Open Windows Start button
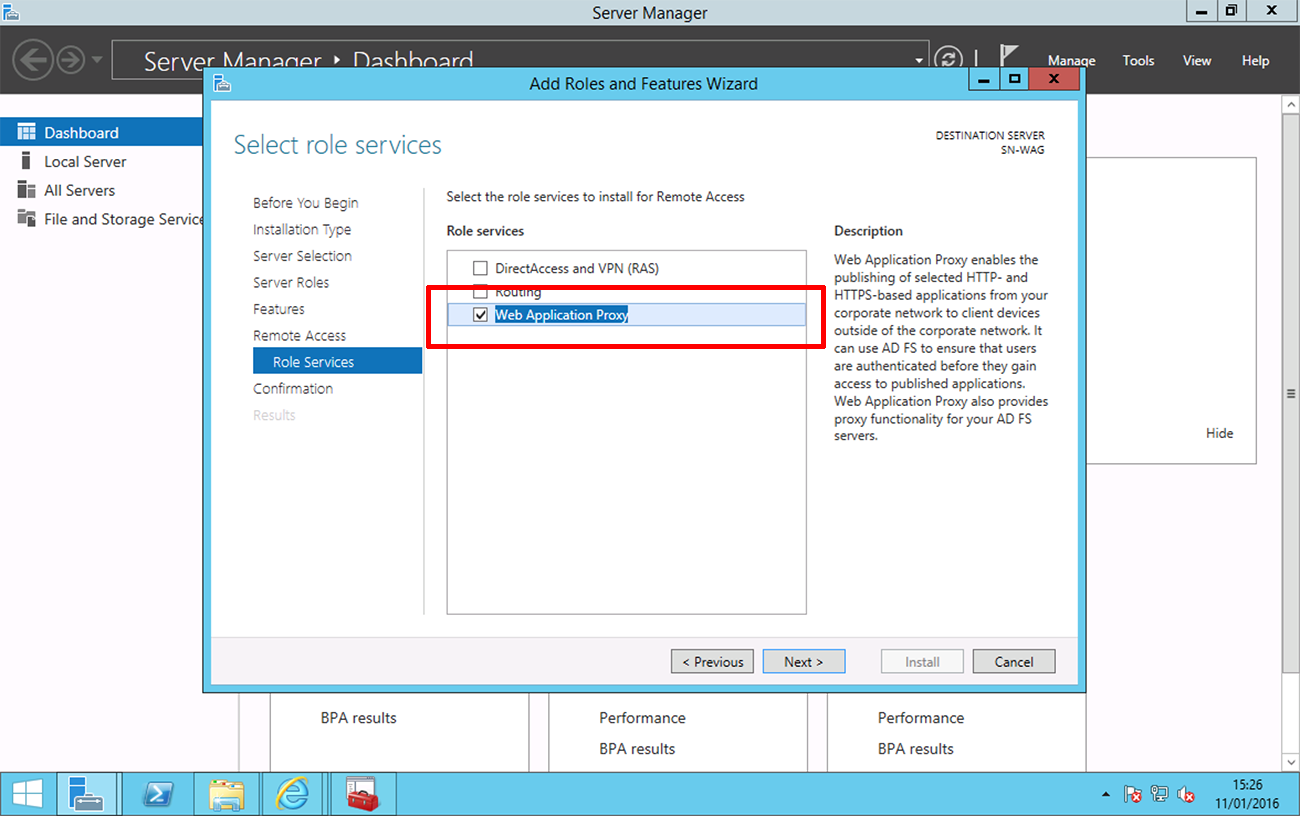Screen dimensions: 1300x816 [27, 795]
